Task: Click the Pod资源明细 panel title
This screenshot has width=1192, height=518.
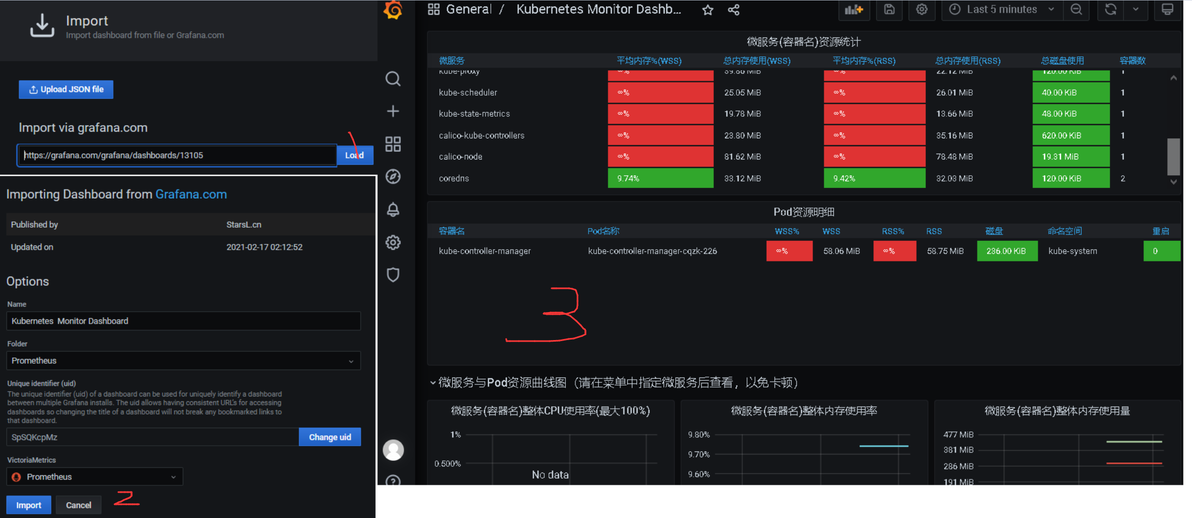Action: (803, 211)
